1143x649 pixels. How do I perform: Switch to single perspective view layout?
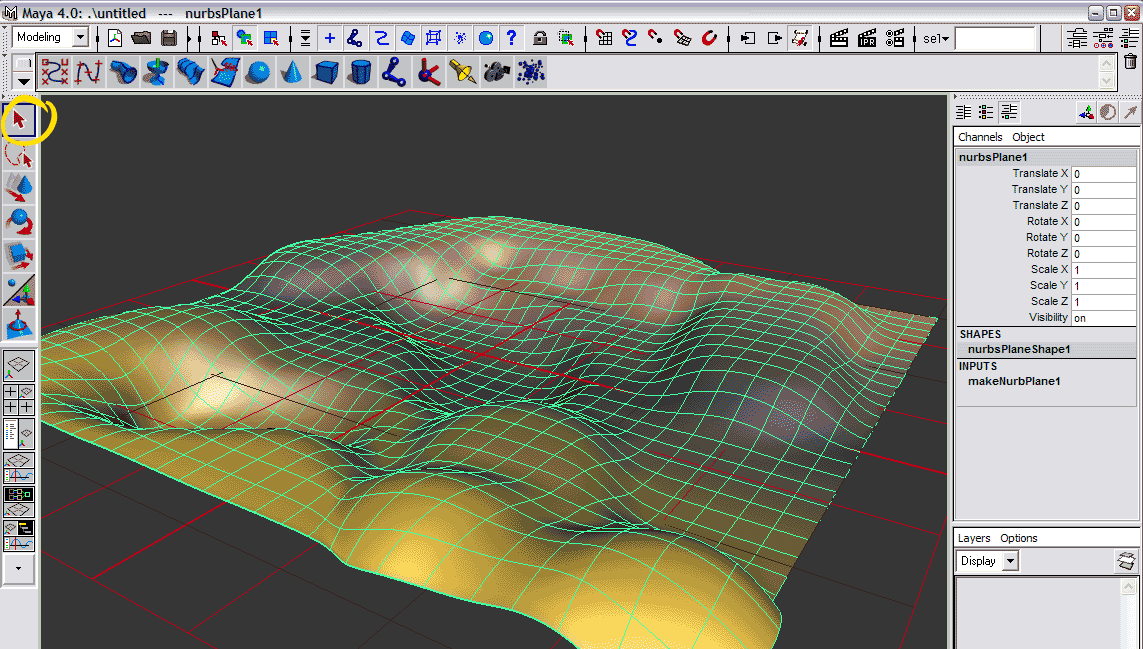(19, 366)
